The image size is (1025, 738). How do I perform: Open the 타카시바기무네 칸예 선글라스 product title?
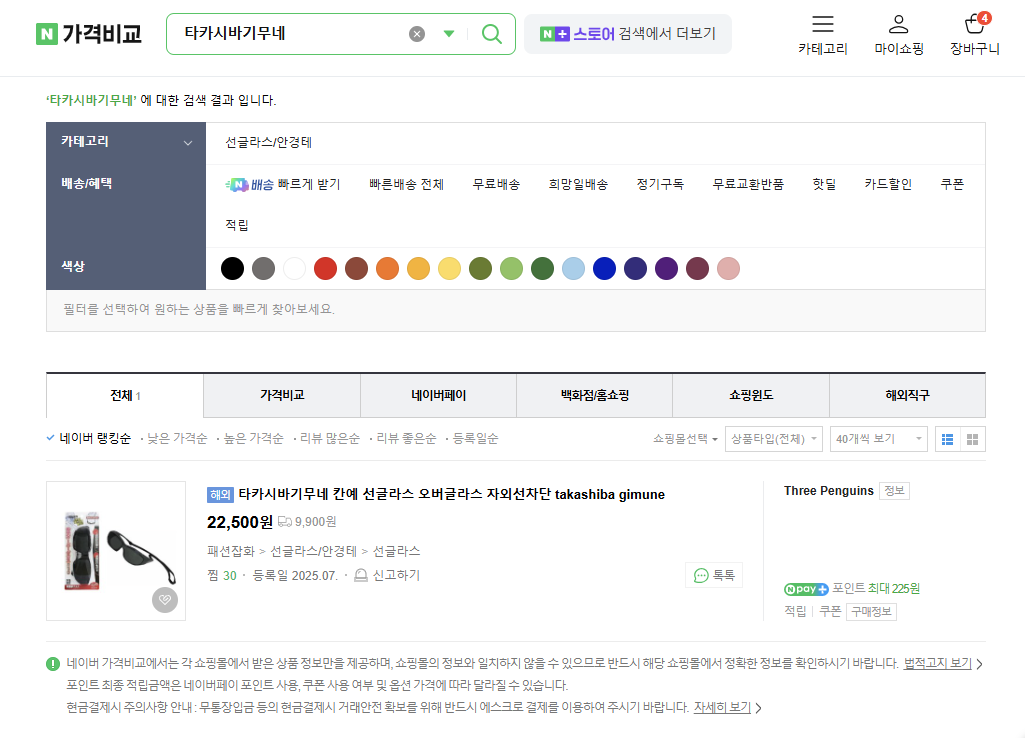[x=451, y=495]
